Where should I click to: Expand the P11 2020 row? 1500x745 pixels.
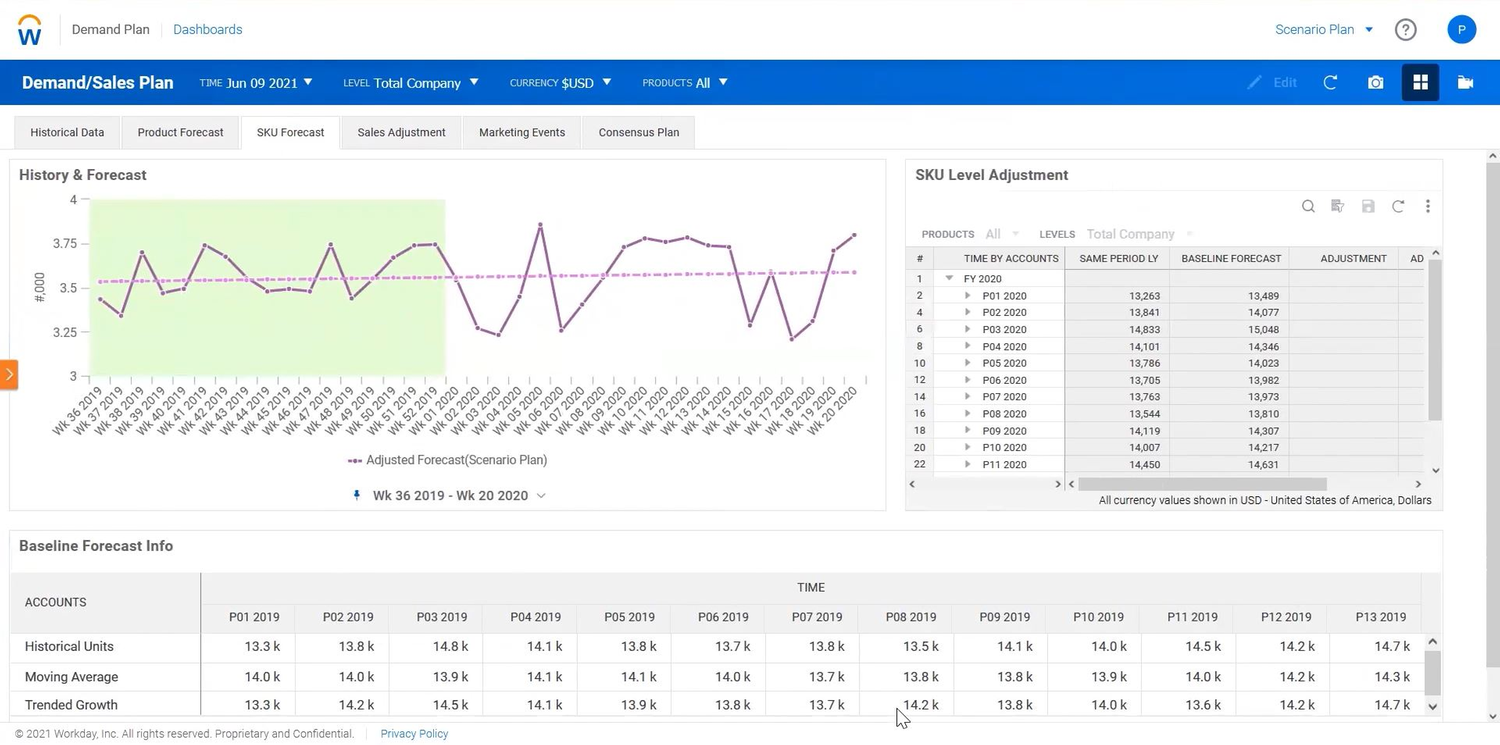967,464
